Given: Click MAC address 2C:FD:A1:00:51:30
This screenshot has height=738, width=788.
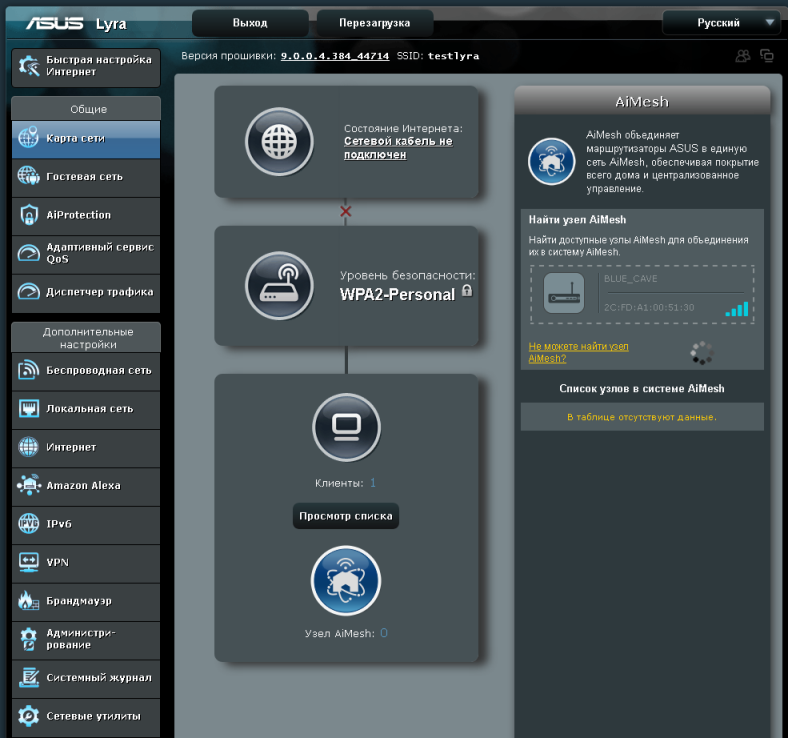Looking at the screenshot, I should 649,307.
